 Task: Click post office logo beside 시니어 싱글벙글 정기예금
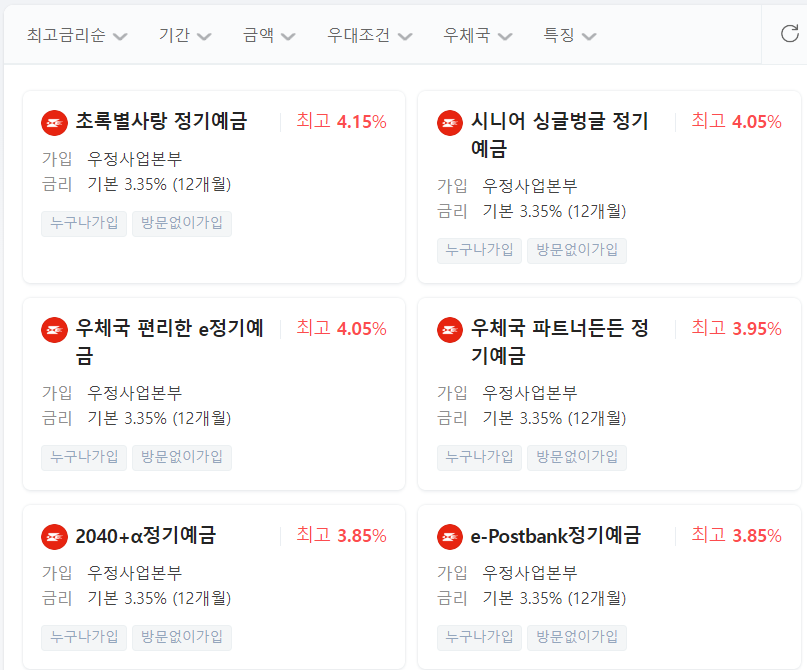coord(450,123)
